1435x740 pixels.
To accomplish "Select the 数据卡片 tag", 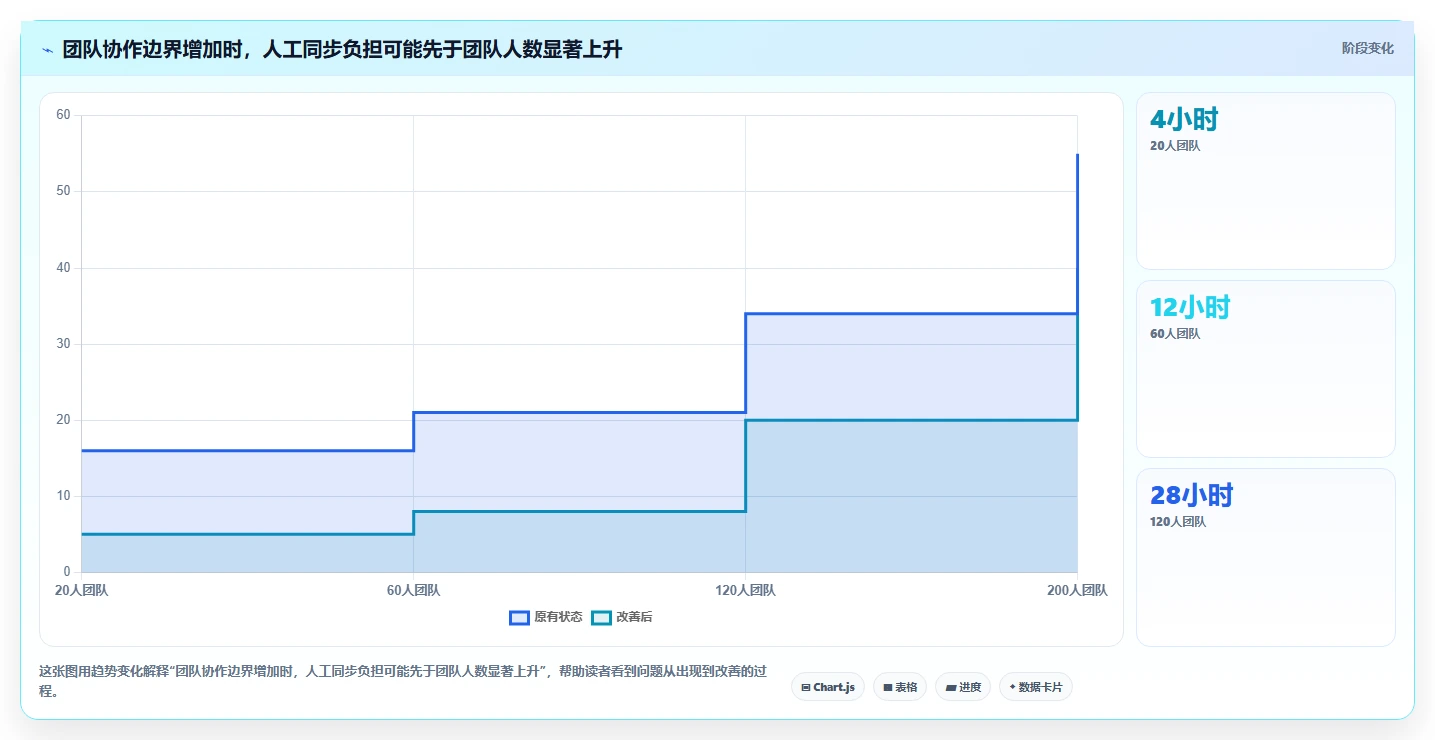I will 1036,687.
